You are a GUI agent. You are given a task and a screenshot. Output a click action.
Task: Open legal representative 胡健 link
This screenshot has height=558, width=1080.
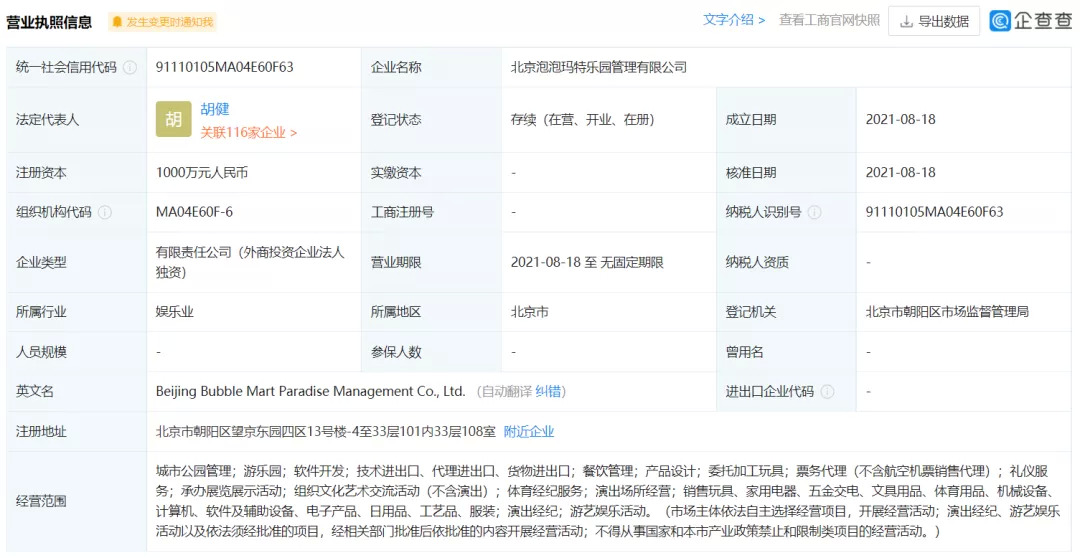point(215,109)
